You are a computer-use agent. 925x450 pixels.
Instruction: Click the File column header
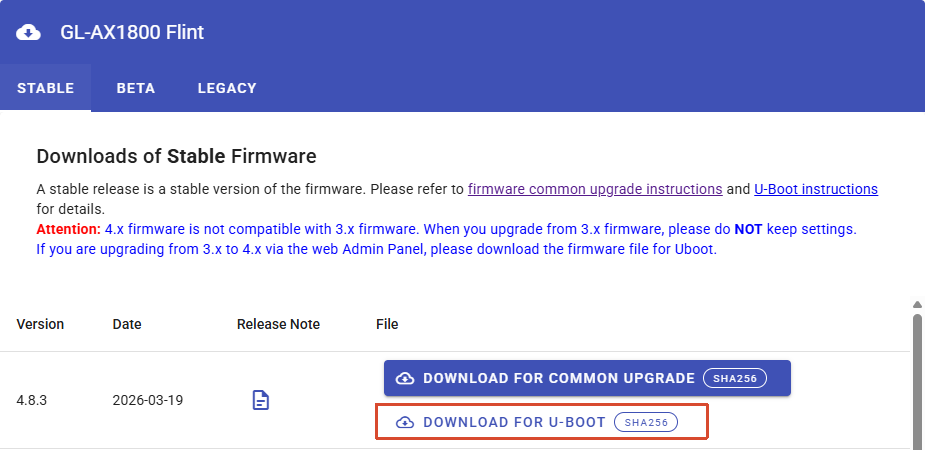pyautogui.click(x=387, y=324)
